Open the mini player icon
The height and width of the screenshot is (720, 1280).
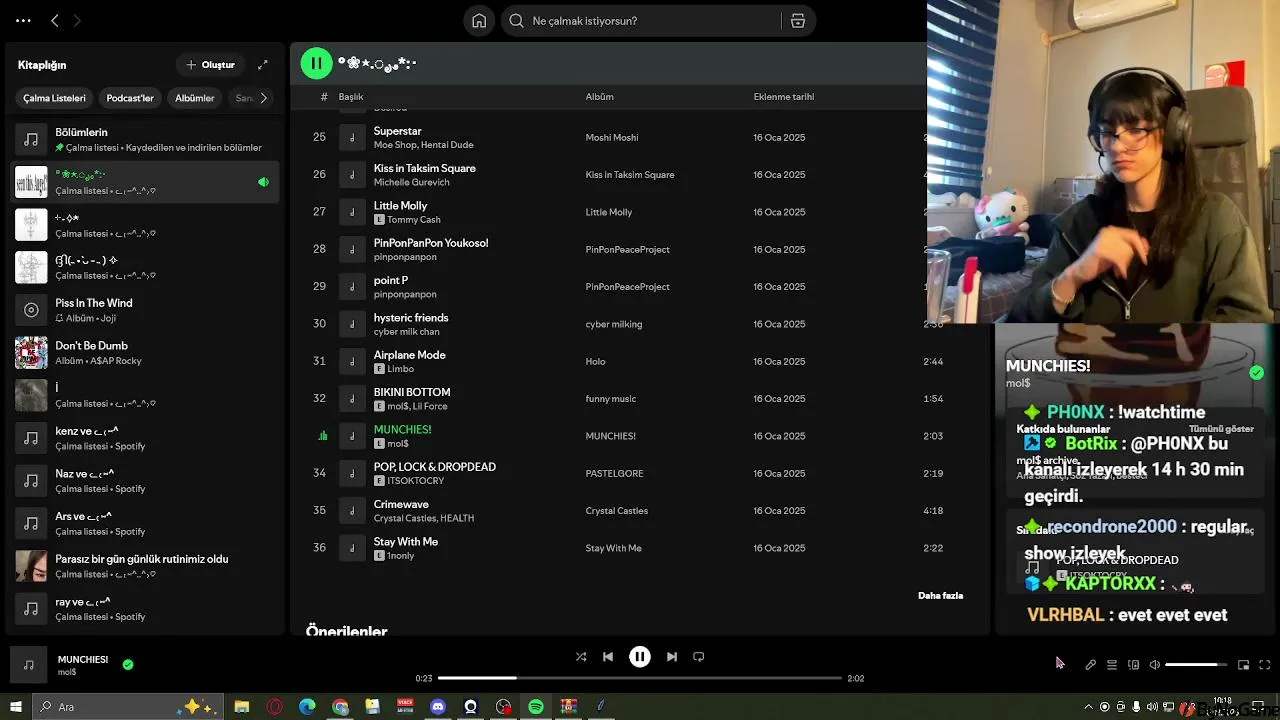[1243, 665]
